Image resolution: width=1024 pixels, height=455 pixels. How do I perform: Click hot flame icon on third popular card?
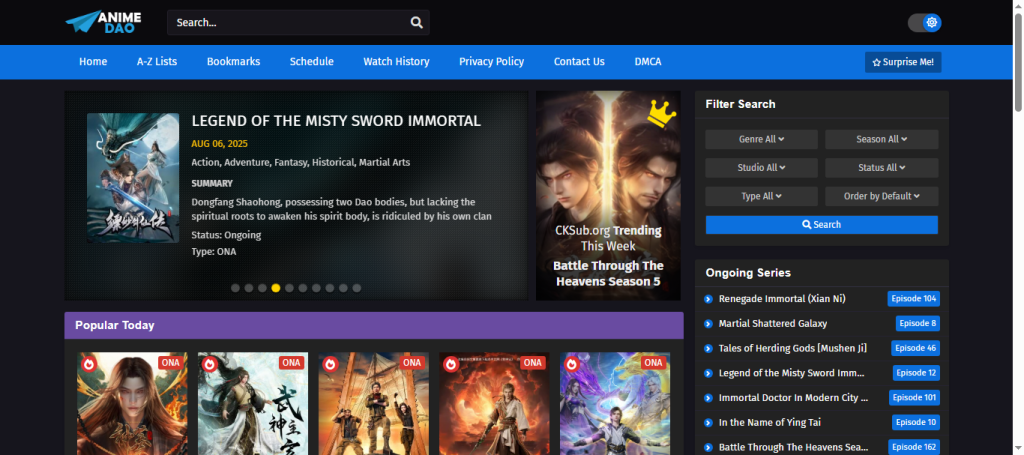coord(330,364)
